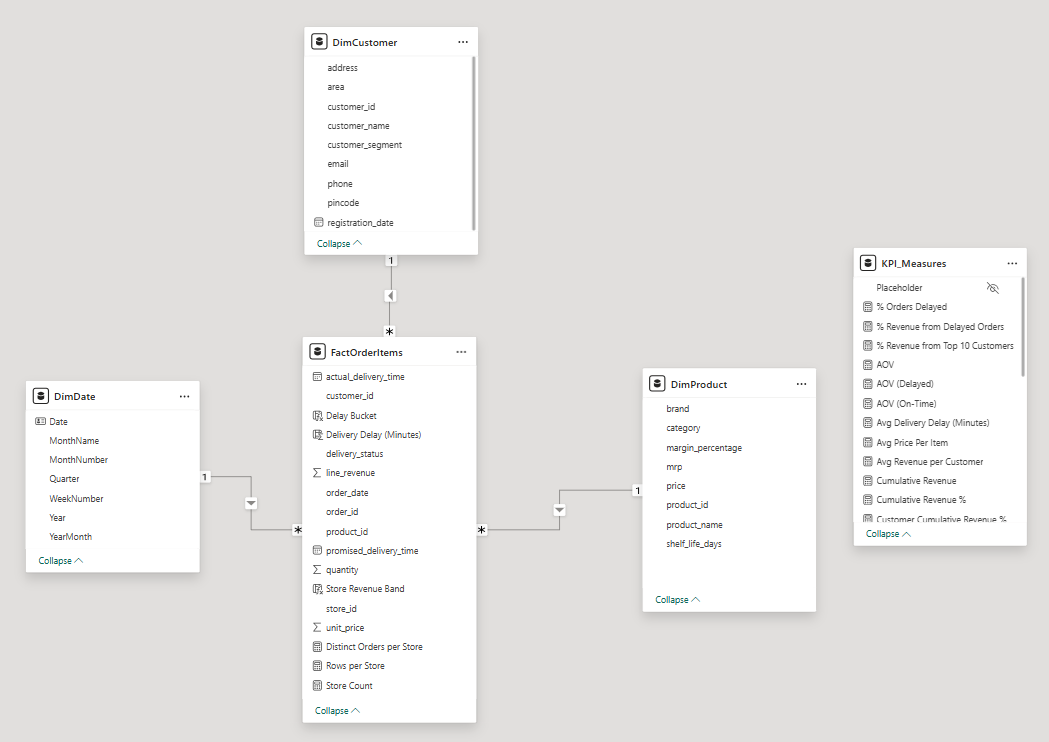Open the KPI_Measures more options ellipsis
The height and width of the screenshot is (742, 1049).
coord(1012,263)
